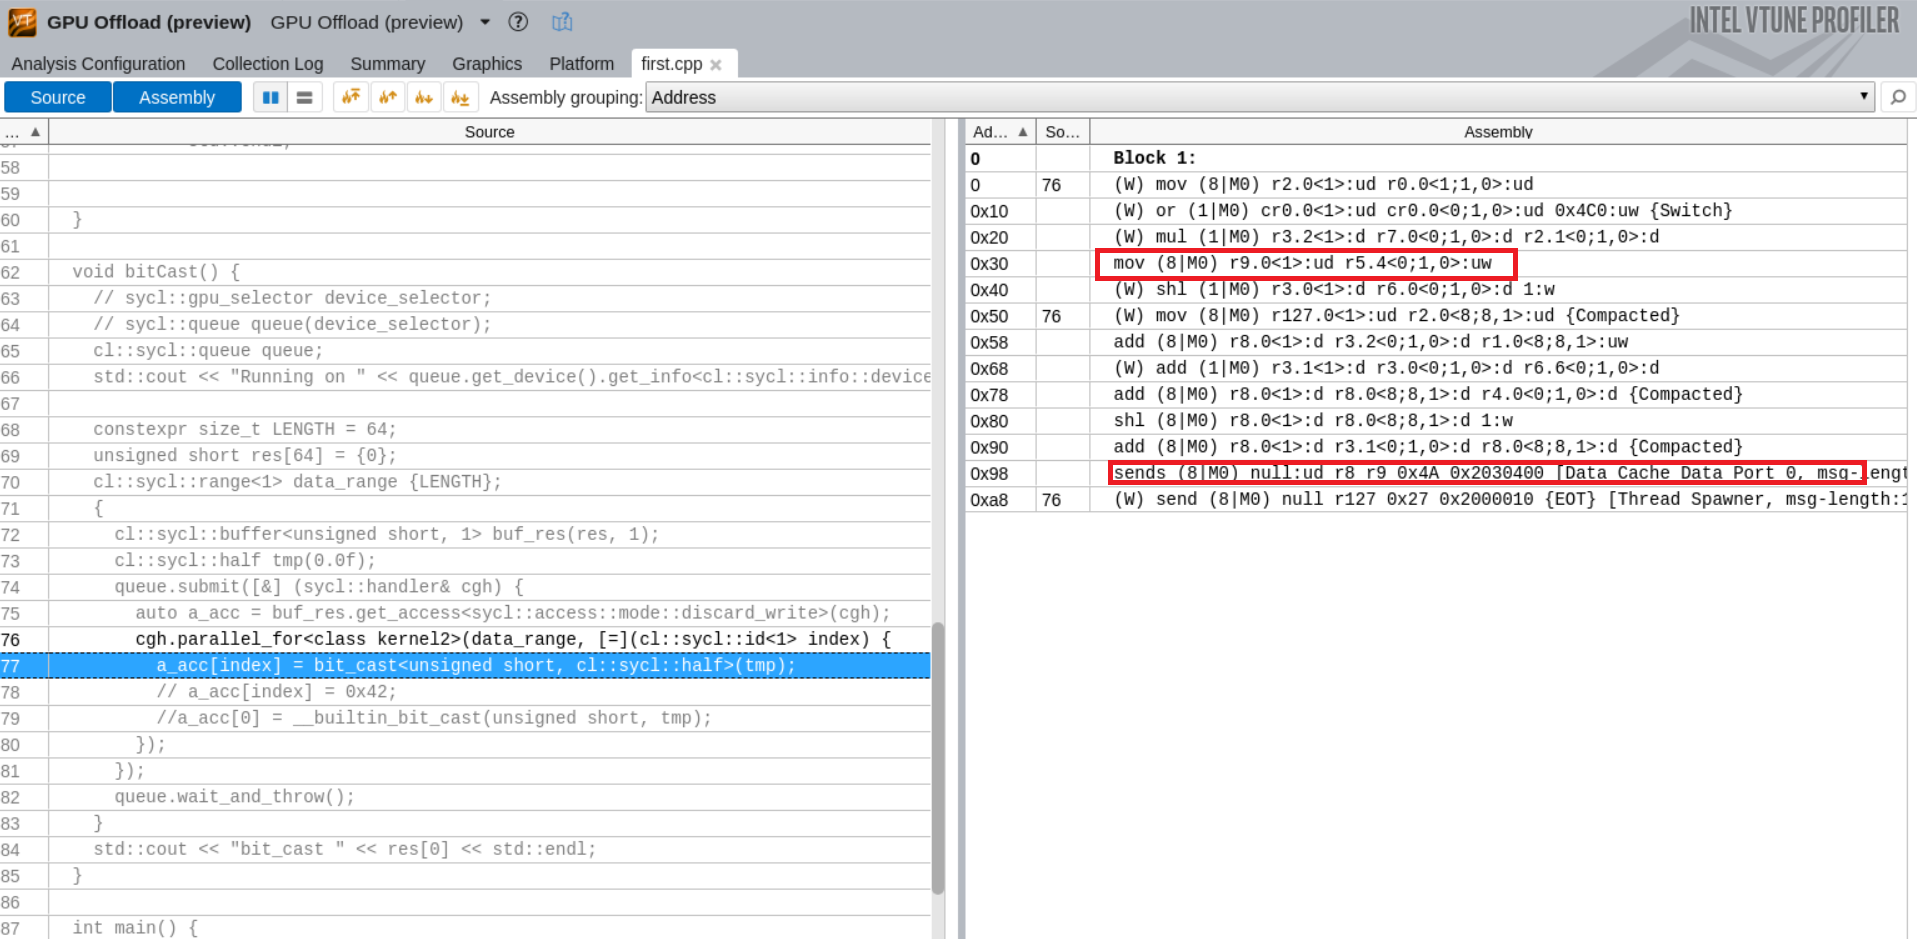Open the Summary tab

(387, 64)
